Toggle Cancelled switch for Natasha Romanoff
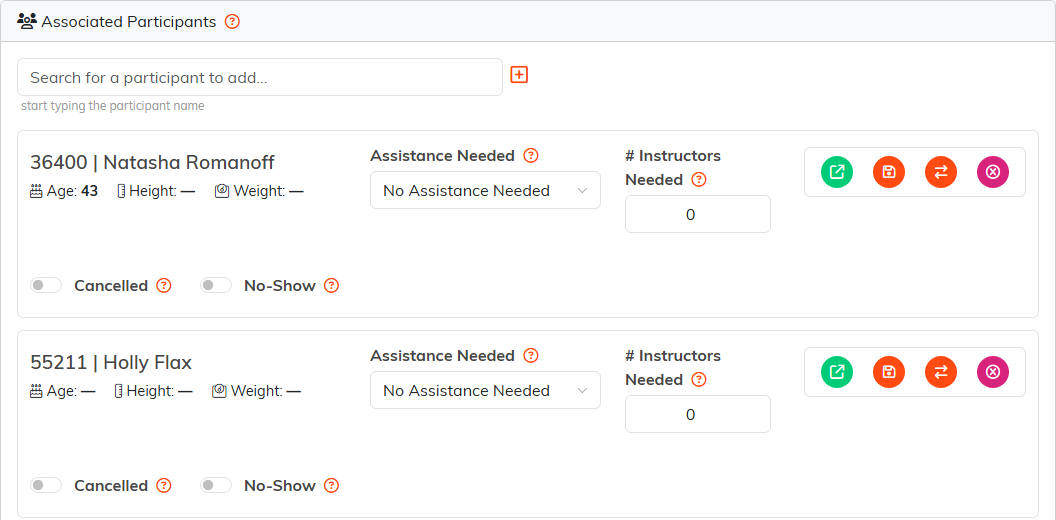This screenshot has width=1056, height=520. click(x=46, y=286)
